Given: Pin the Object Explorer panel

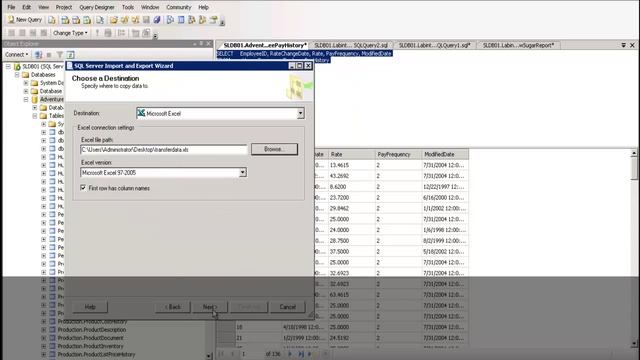Looking at the screenshot, I should [202, 44].
